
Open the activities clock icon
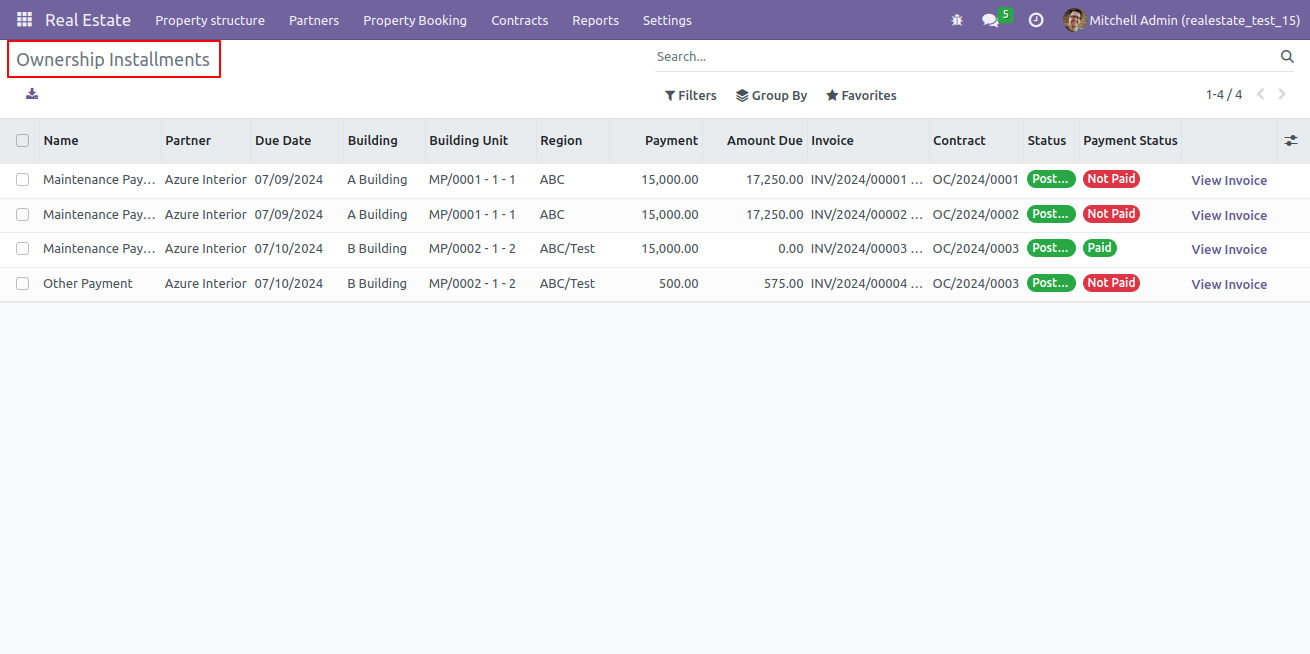coord(1036,20)
